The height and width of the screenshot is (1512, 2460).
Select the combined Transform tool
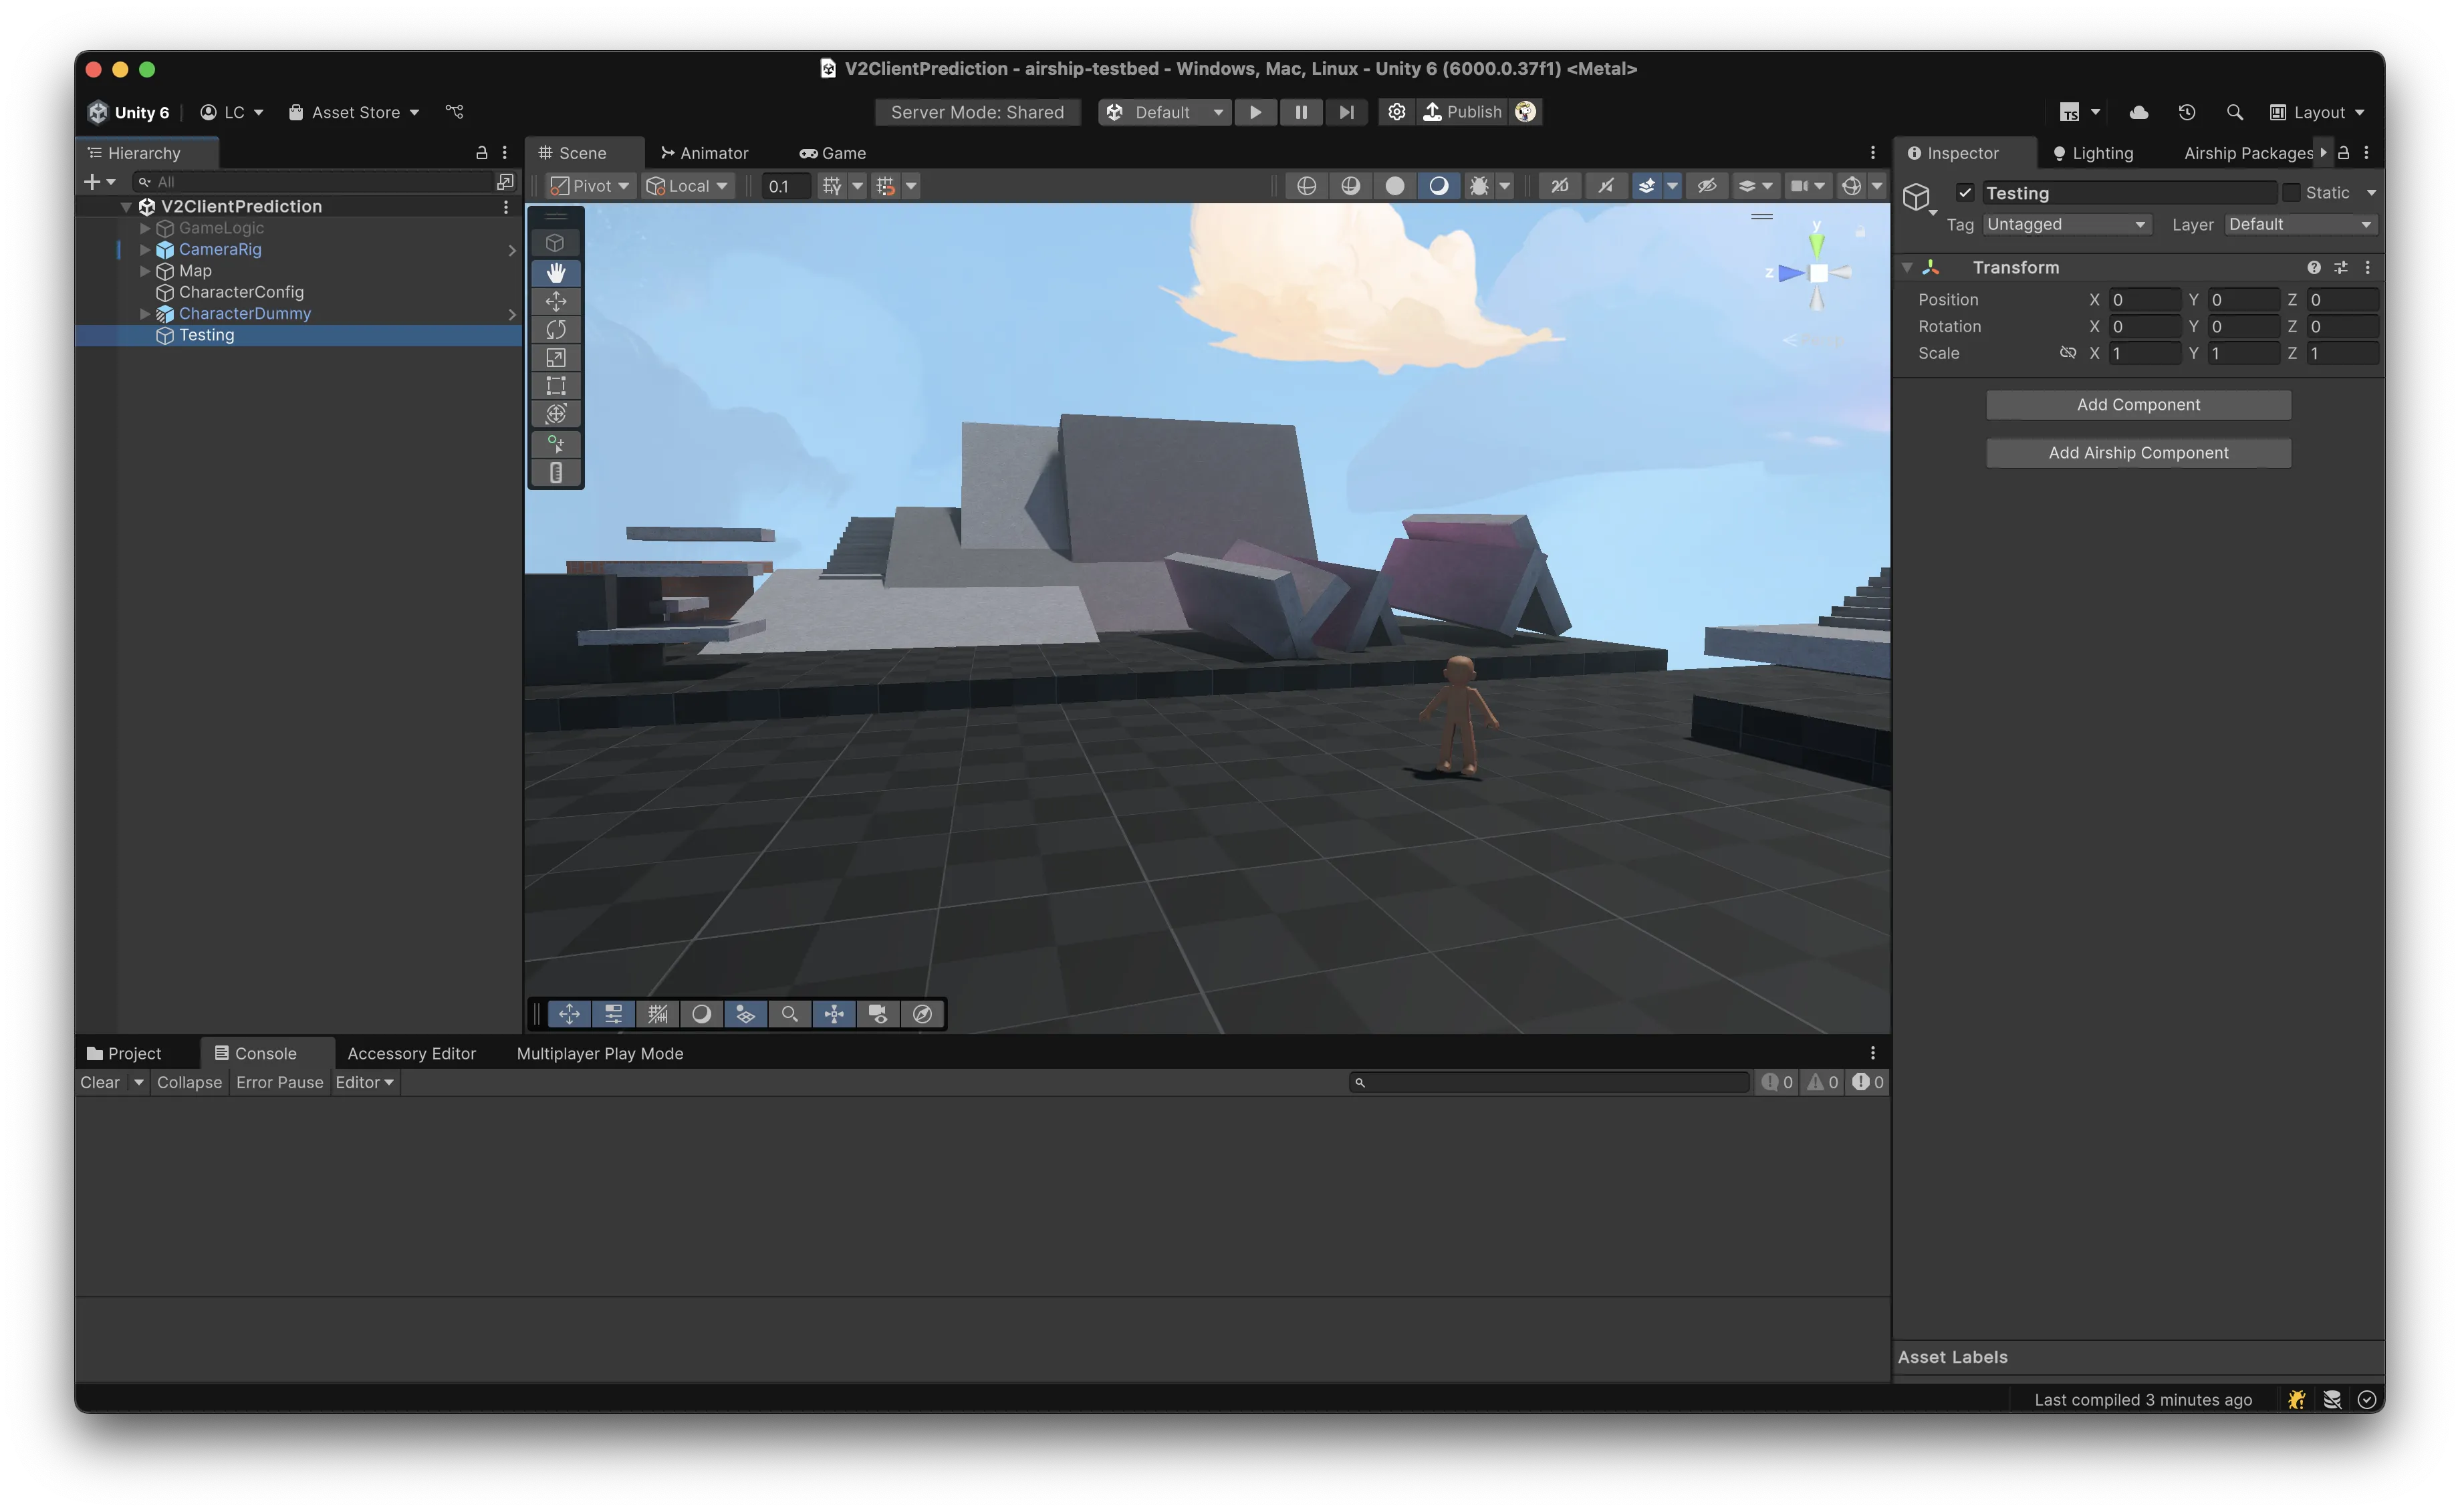click(x=556, y=413)
